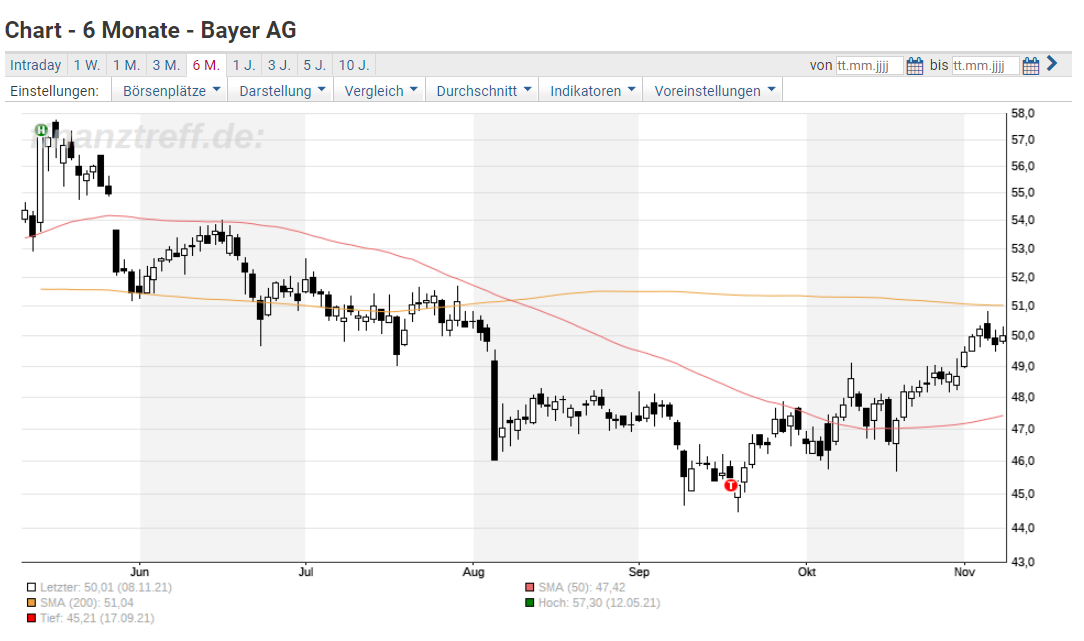Click the green Hoch legend swatch
The width and height of the screenshot is (1084, 641).
coord(530,603)
